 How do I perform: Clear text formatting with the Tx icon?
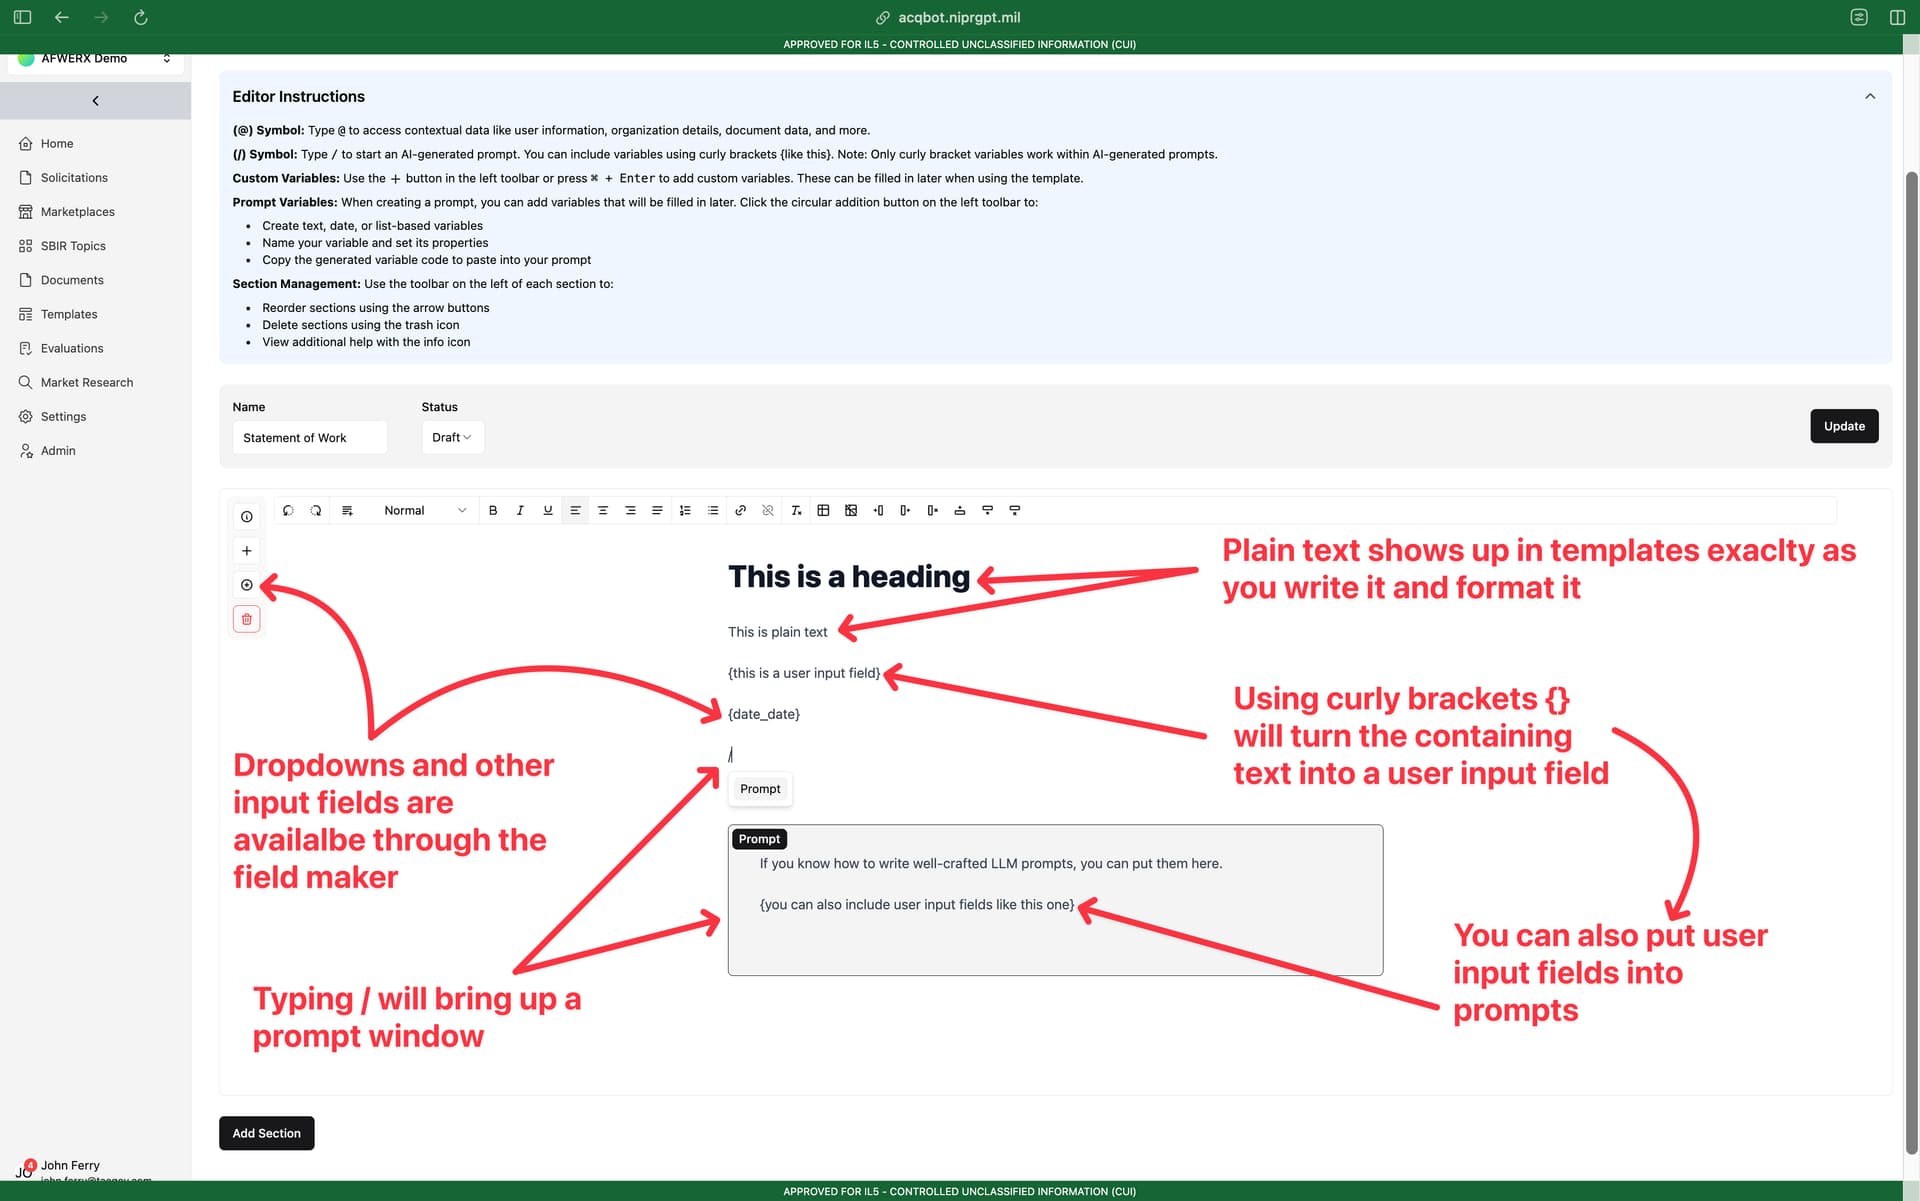(x=796, y=510)
